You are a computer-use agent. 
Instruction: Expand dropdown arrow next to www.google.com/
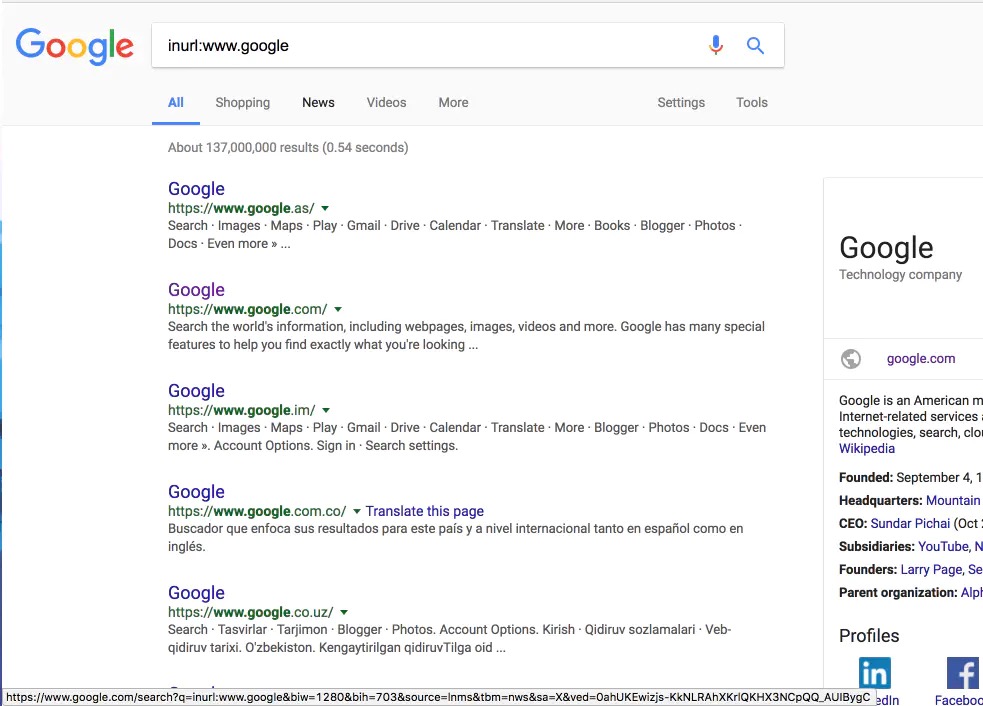[x=338, y=309]
